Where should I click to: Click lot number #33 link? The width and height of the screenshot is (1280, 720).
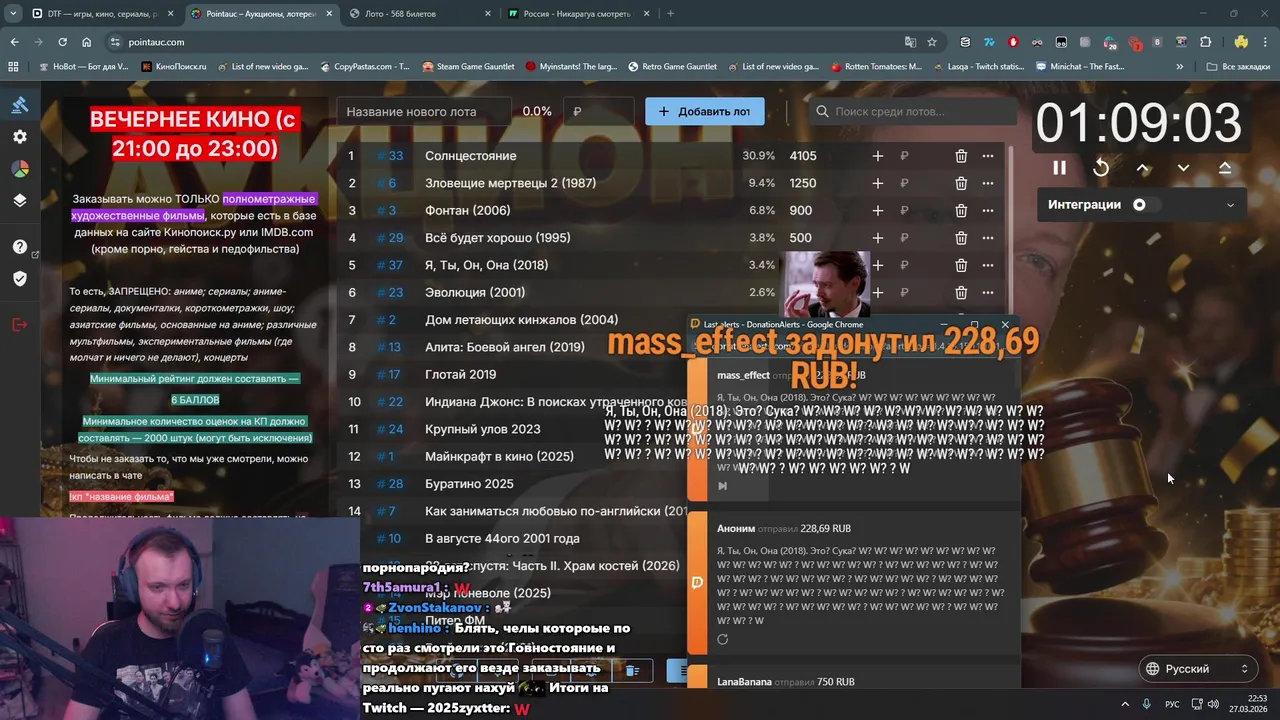[390, 156]
